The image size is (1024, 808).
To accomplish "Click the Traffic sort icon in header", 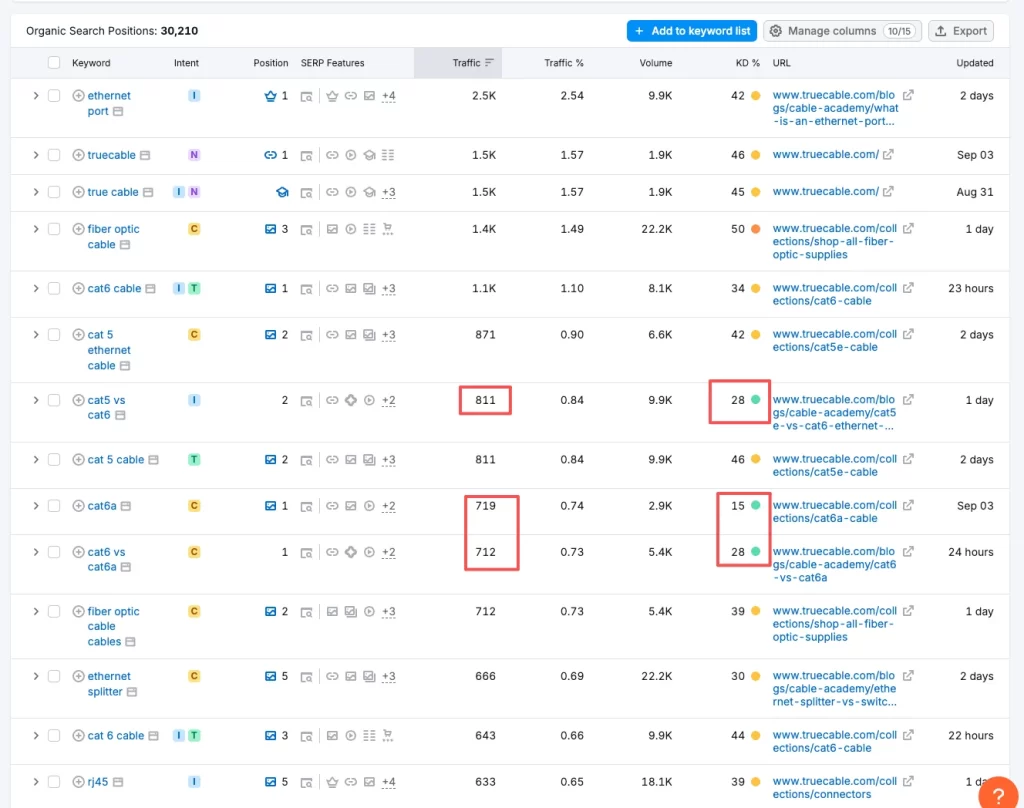I will pyautogui.click(x=489, y=63).
